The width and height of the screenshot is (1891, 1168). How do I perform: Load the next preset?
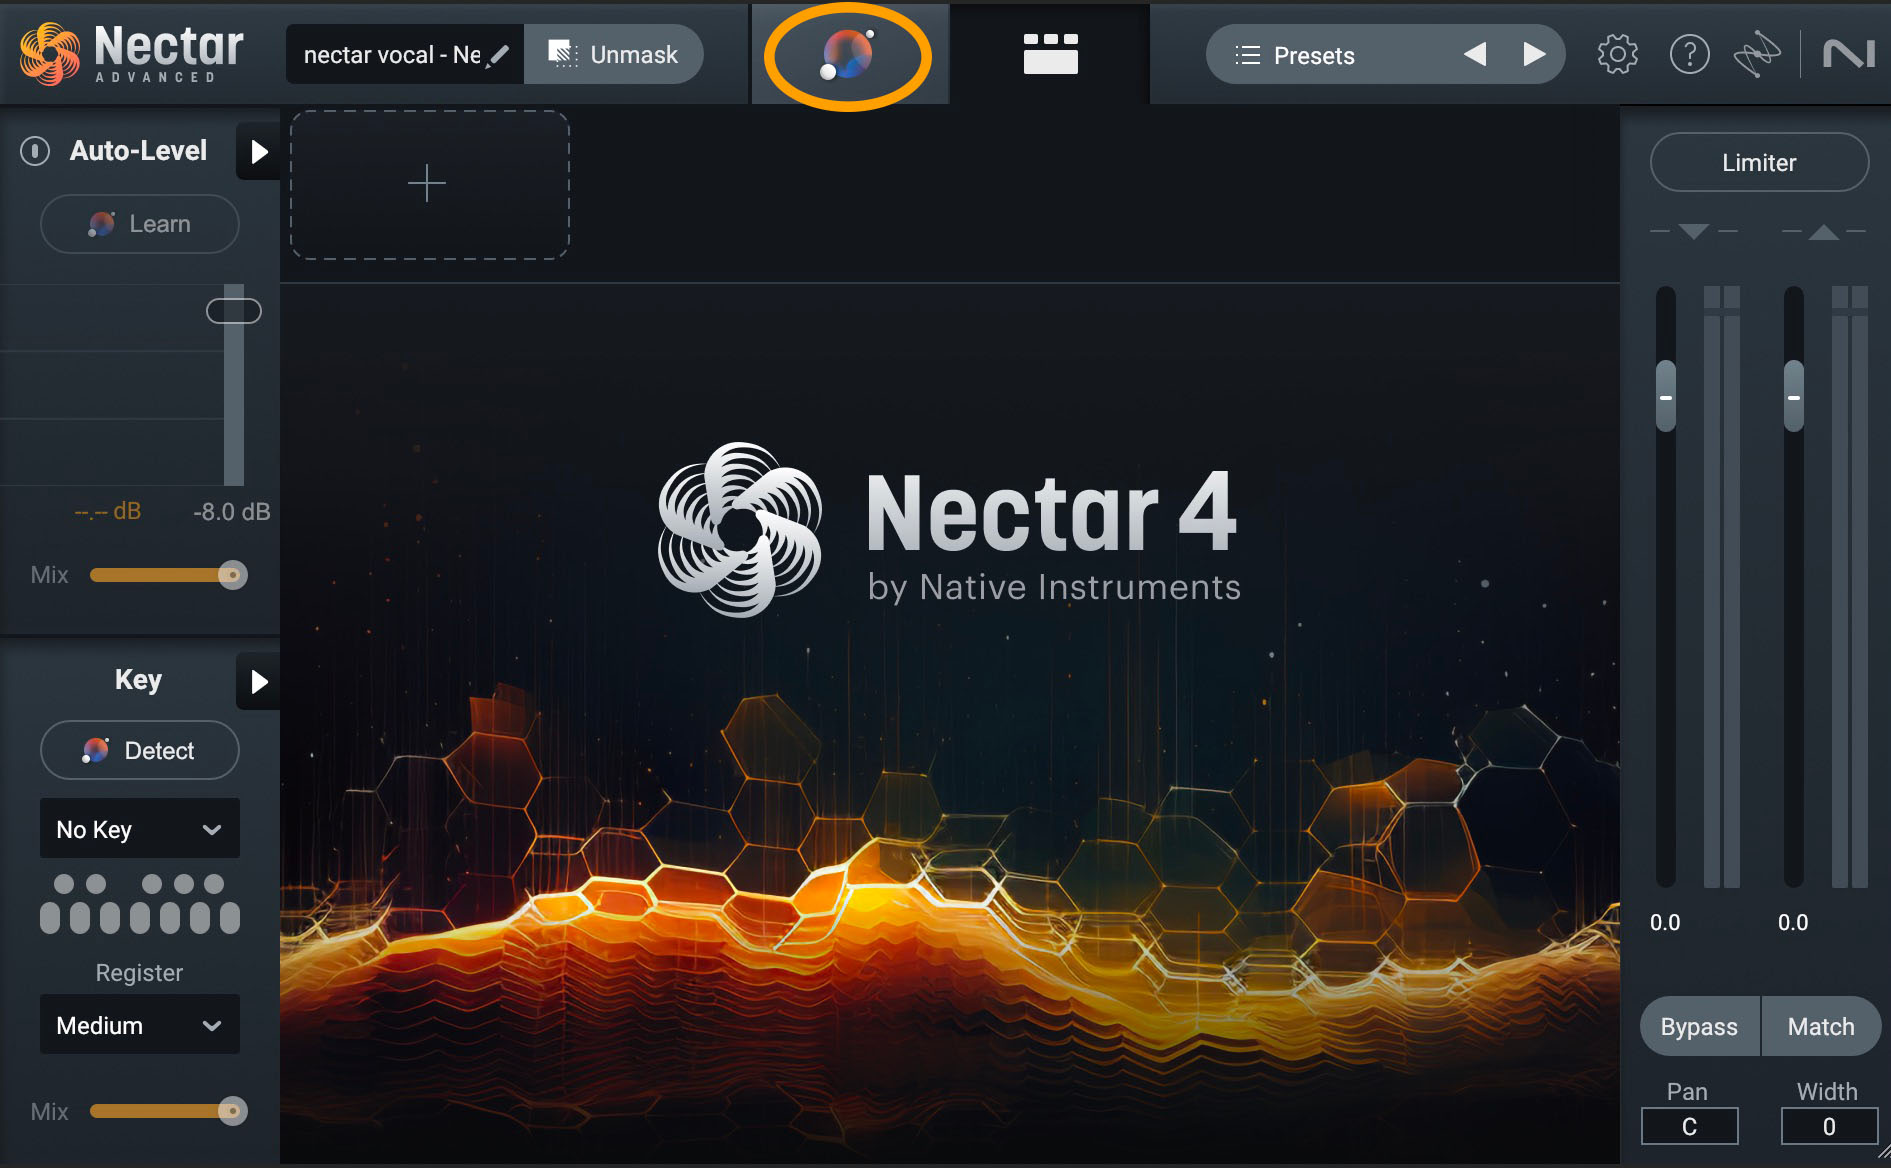1534,54
